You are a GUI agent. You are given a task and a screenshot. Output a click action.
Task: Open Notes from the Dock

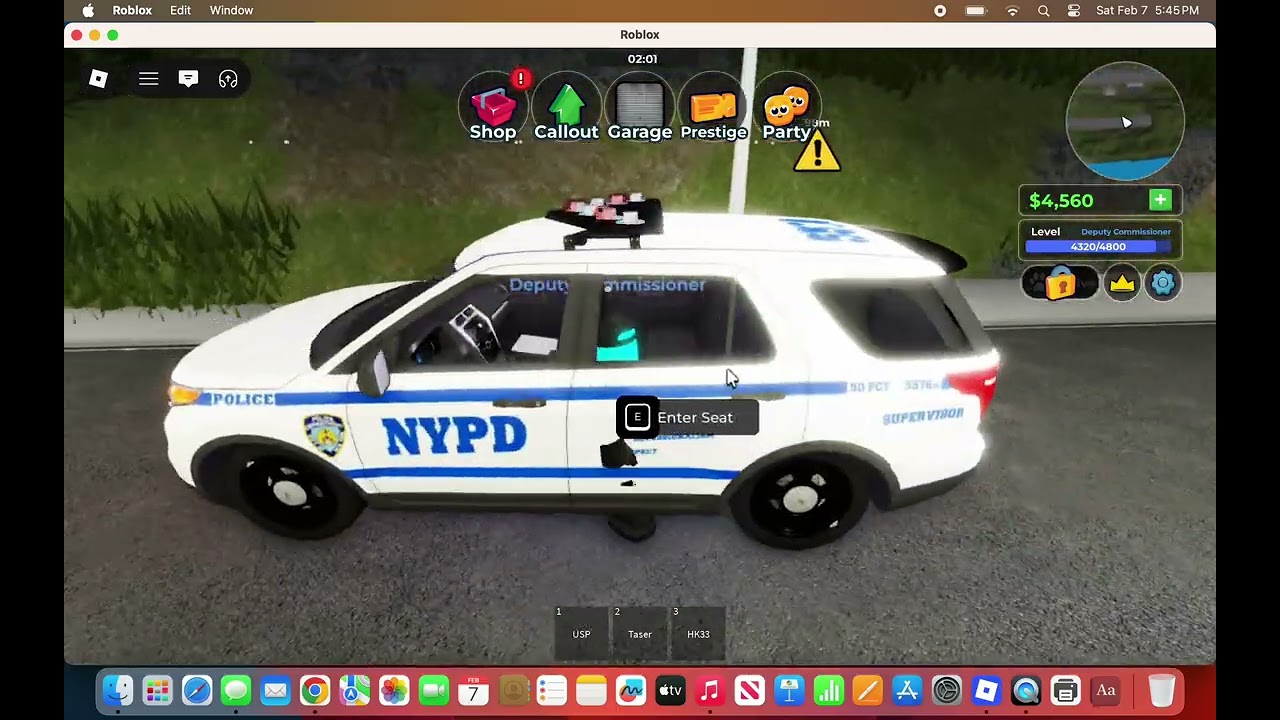click(592, 690)
